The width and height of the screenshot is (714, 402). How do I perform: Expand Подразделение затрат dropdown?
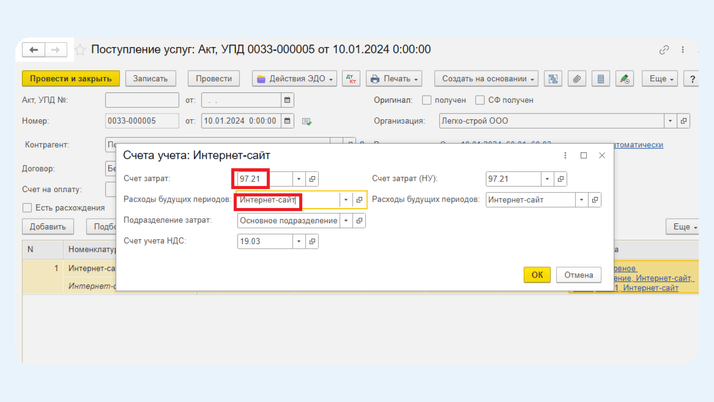346,220
